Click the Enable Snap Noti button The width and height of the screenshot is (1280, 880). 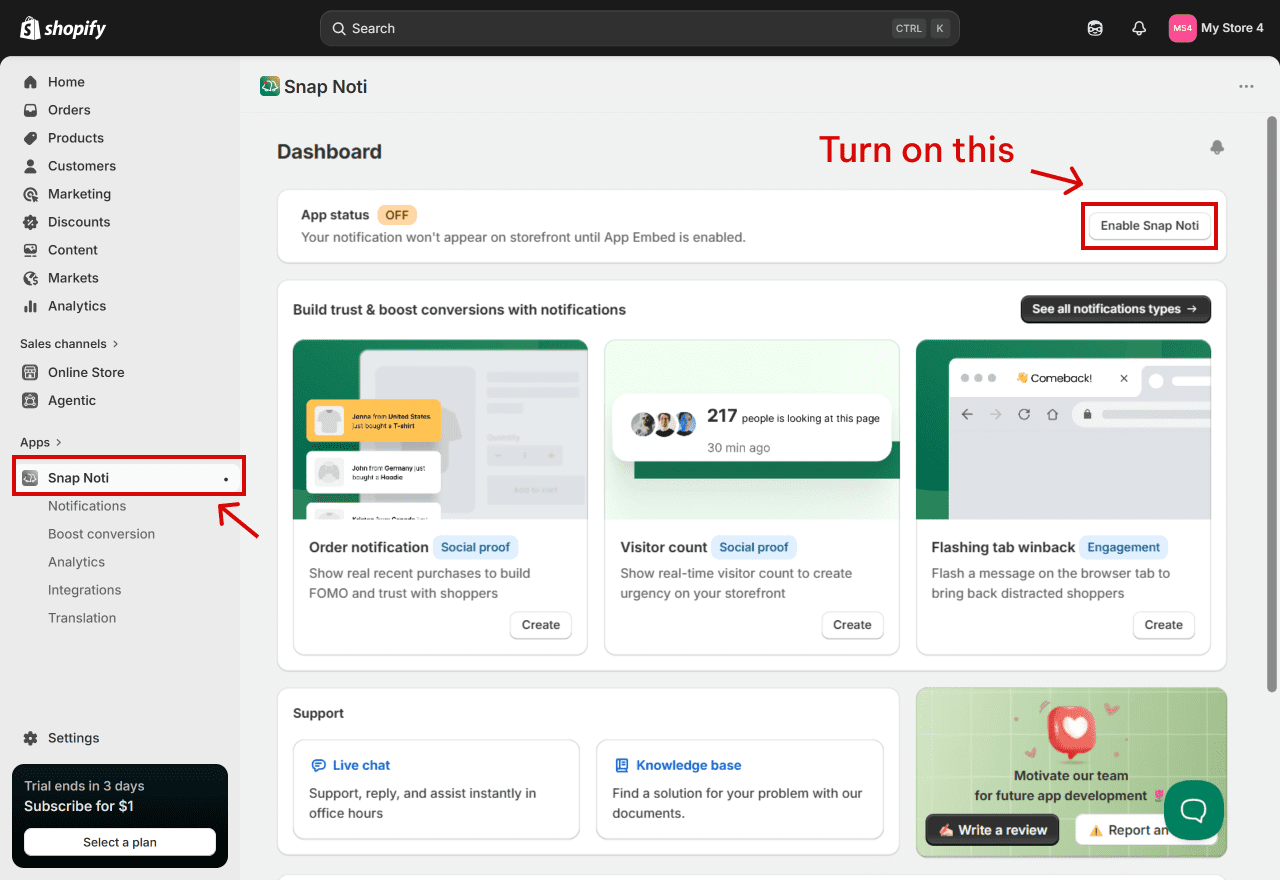pyautogui.click(x=1149, y=226)
